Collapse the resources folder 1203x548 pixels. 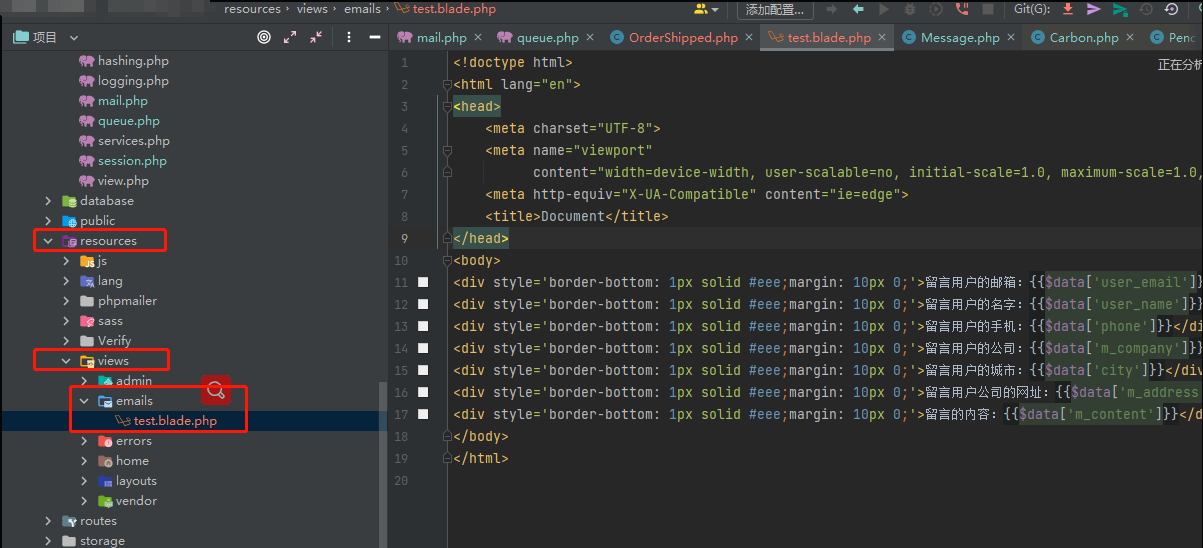[48, 241]
